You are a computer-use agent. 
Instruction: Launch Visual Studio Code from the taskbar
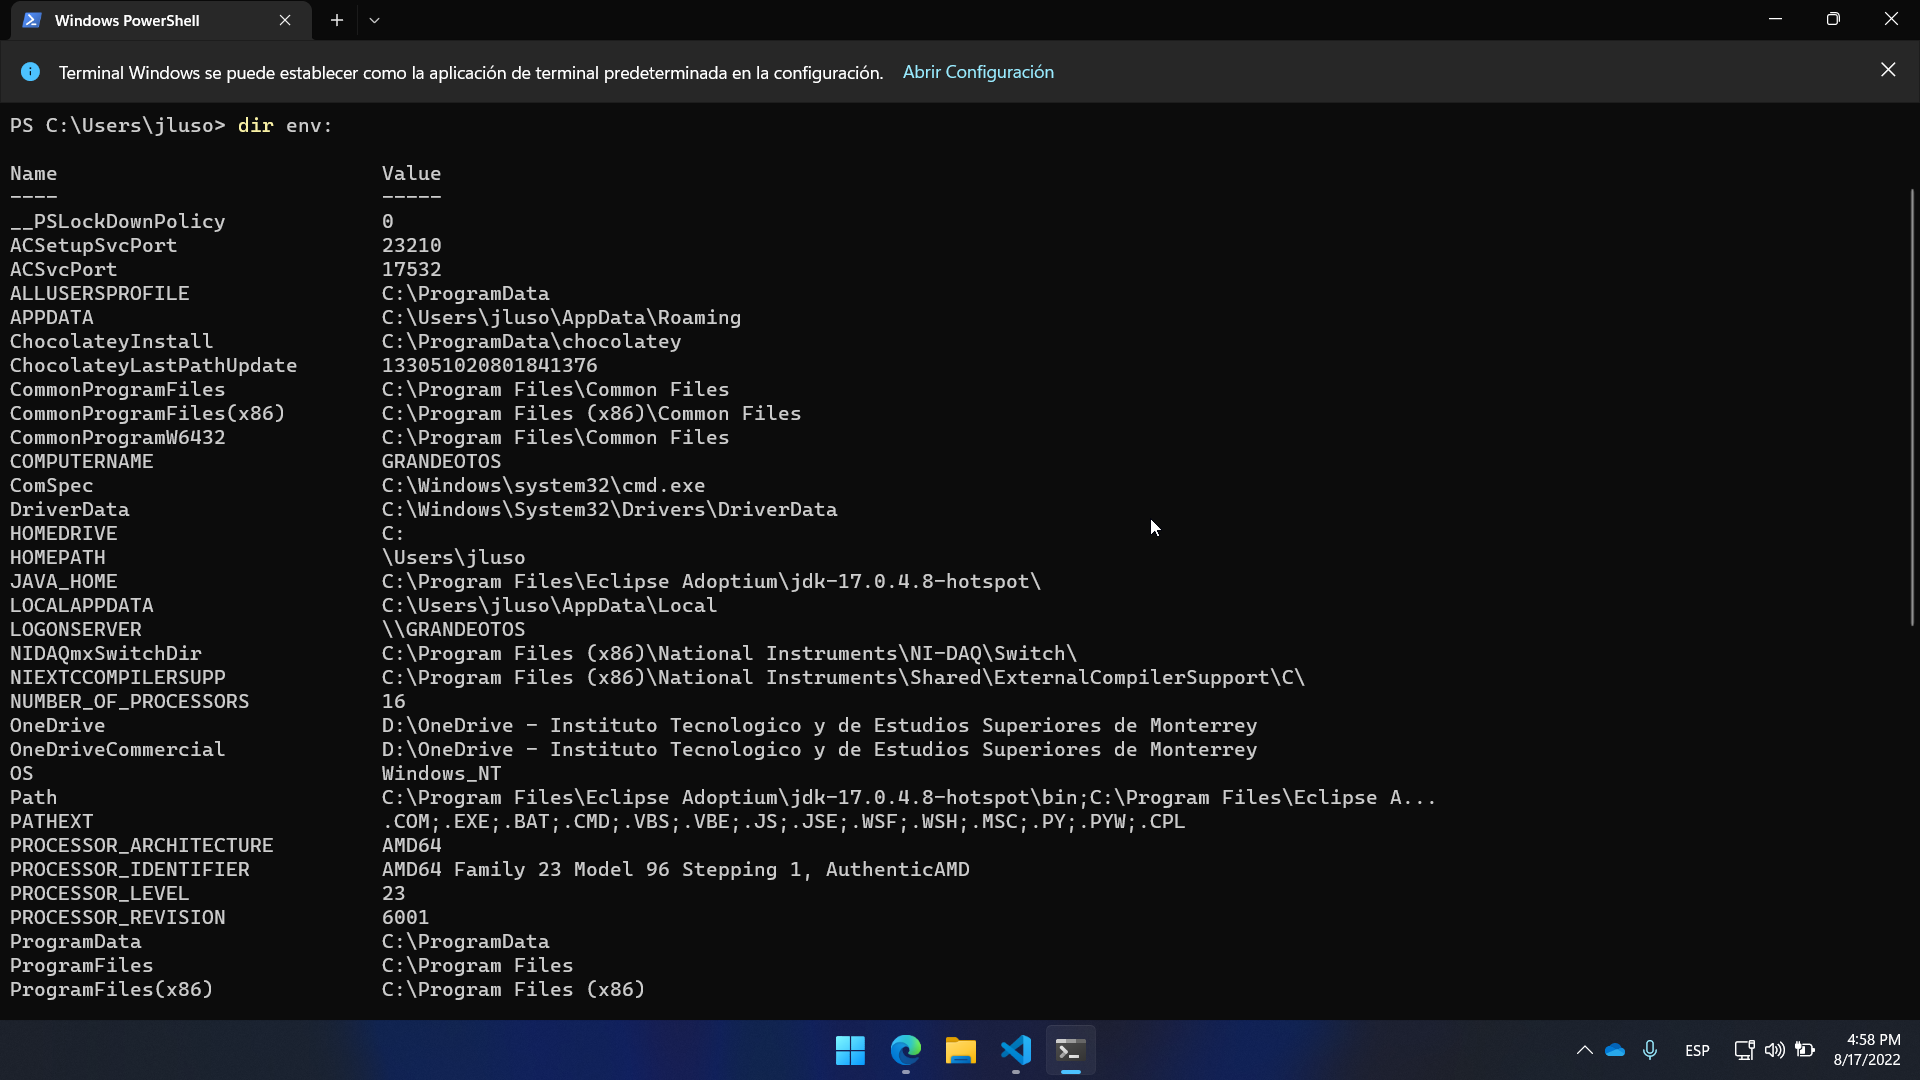pos(1014,1051)
